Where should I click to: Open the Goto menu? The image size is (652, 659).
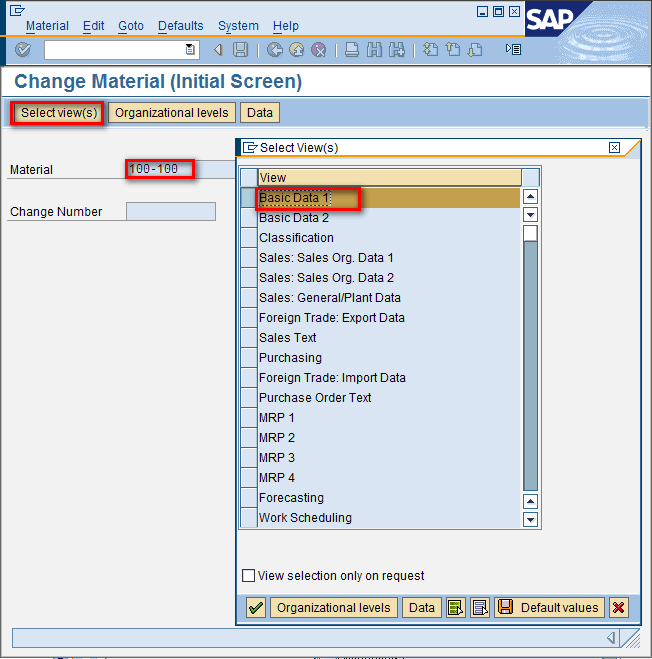pyautogui.click(x=130, y=26)
